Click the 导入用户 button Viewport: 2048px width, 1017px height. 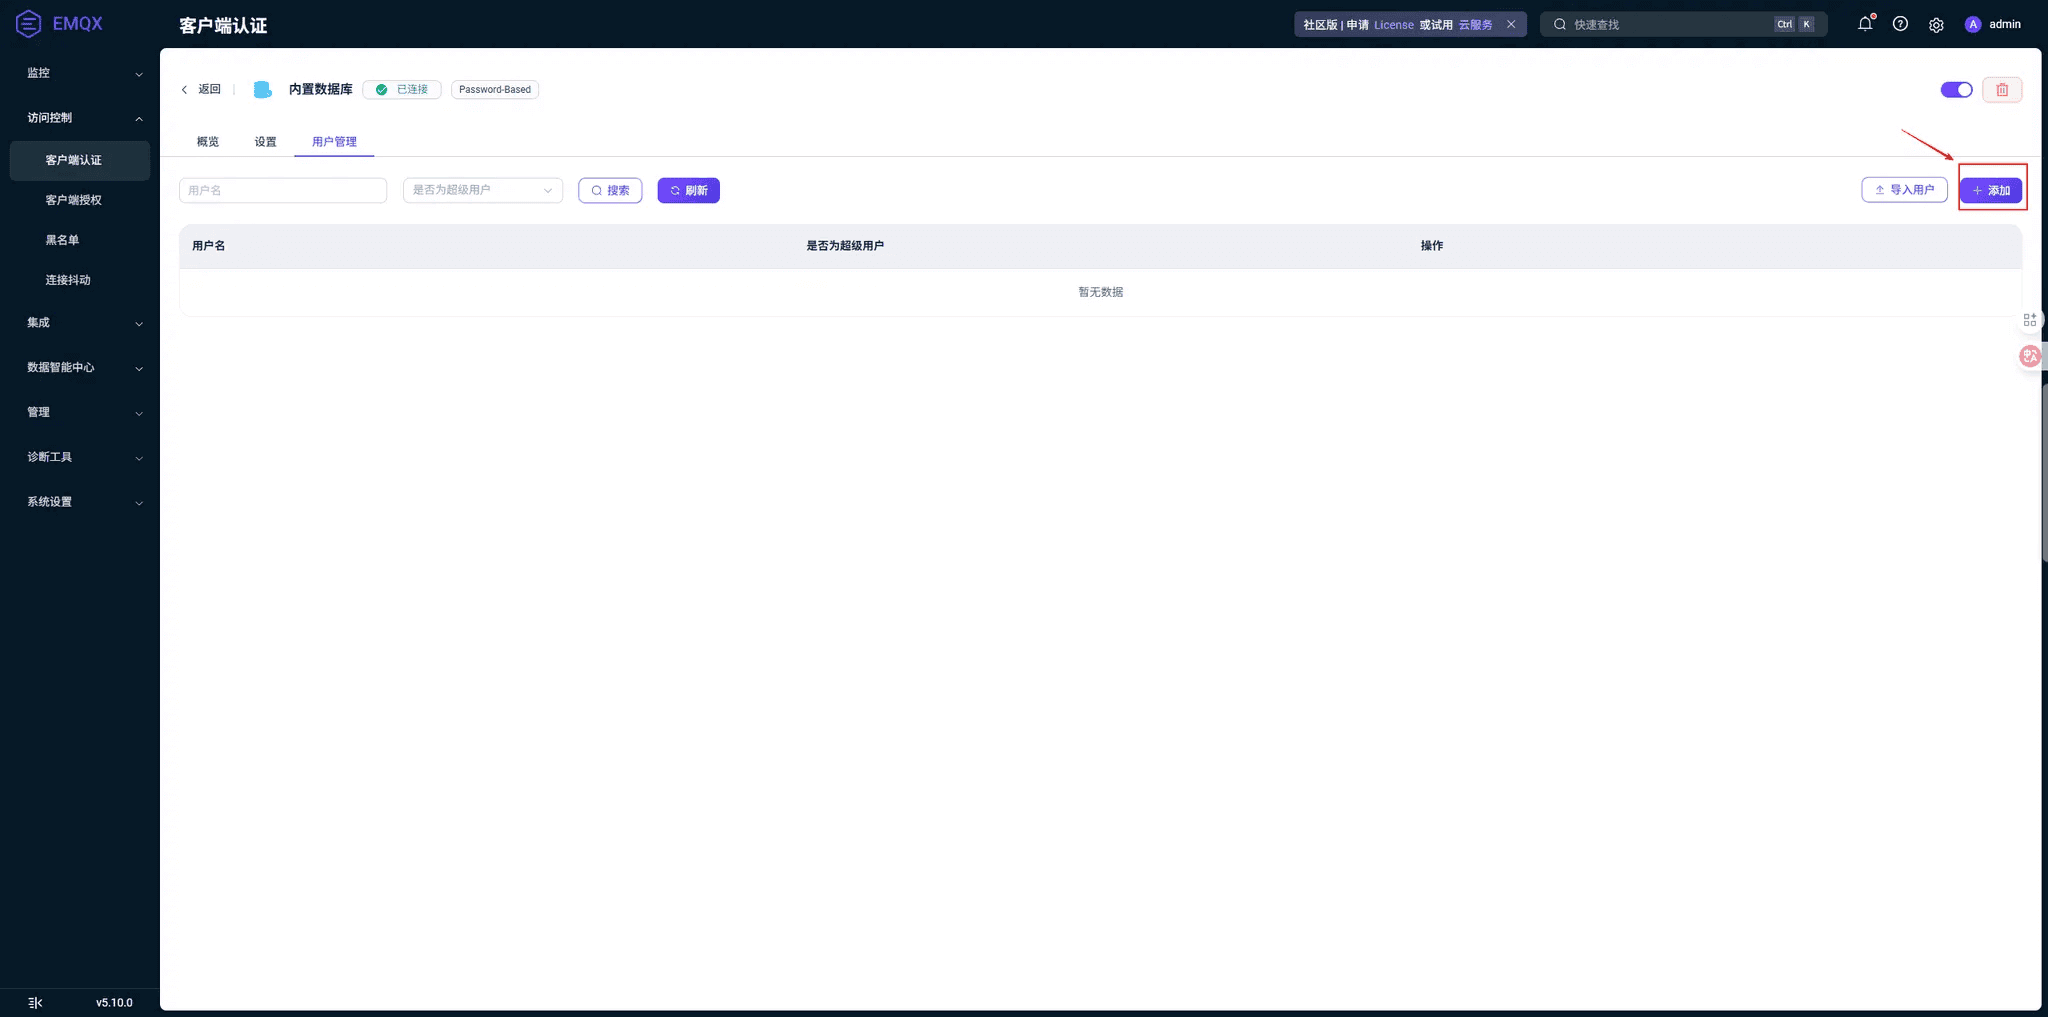[1904, 190]
